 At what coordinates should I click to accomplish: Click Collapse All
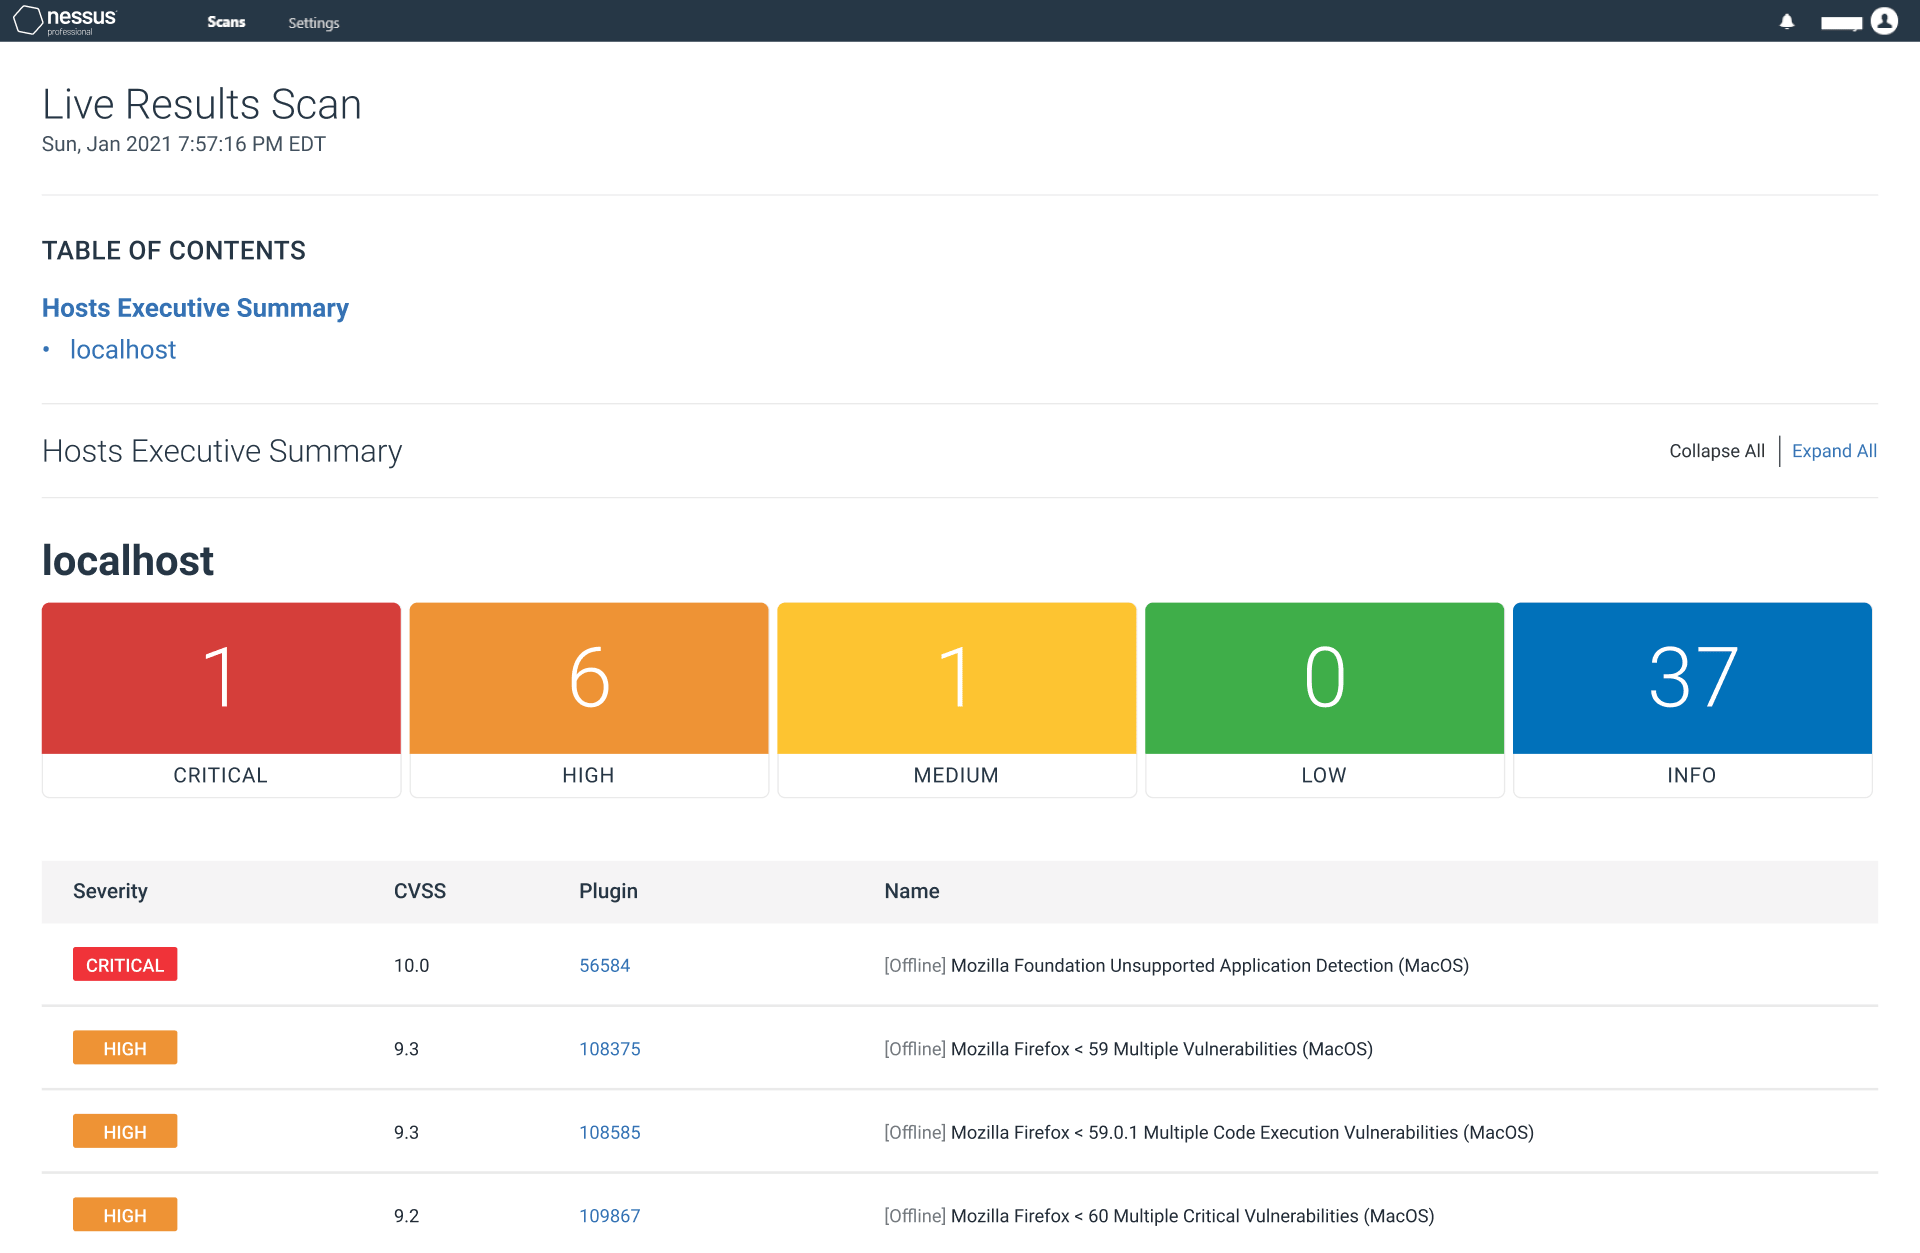[1717, 451]
